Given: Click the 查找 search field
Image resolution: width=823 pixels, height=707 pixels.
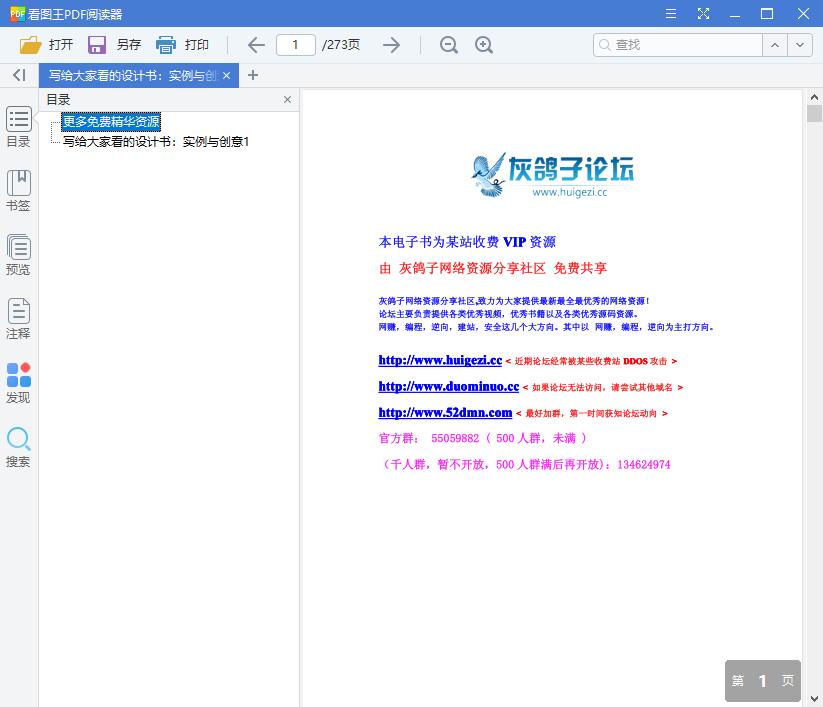Looking at the screenshot, I should pyautogui.click(x=678, y=45).
